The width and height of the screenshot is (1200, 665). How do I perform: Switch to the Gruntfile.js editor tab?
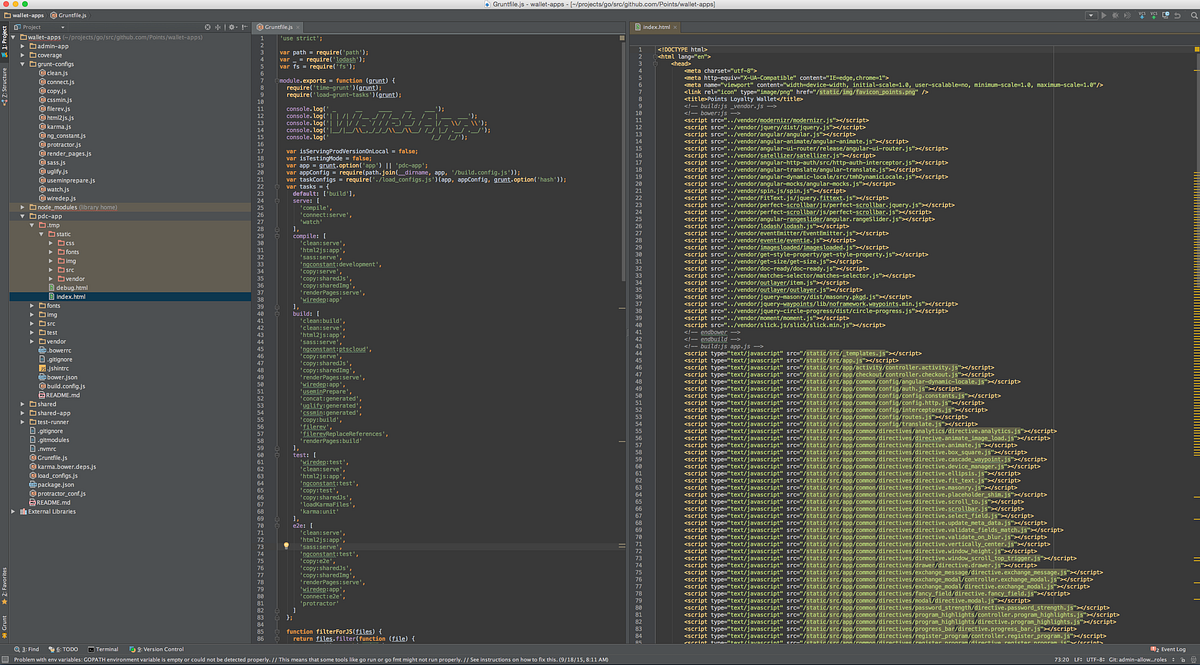coord(282,27)
